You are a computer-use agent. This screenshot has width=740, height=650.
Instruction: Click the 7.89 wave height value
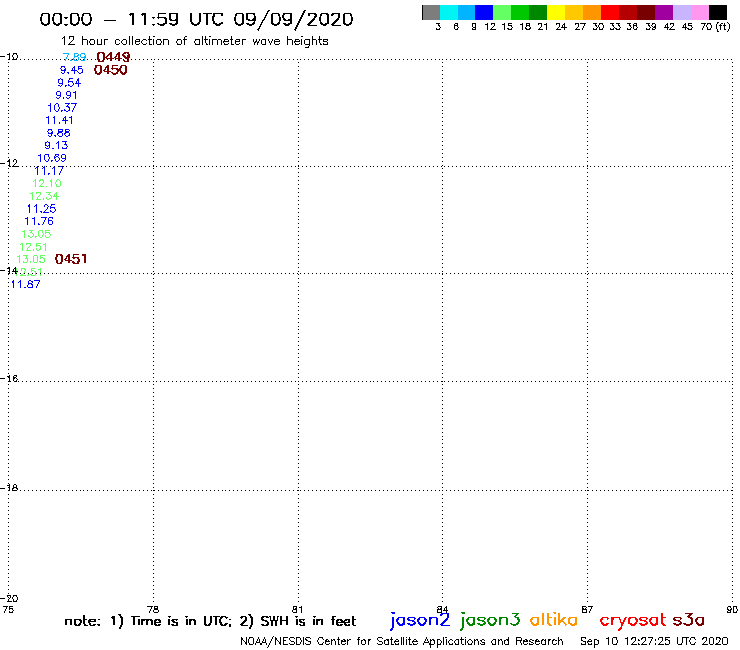point(75,57)
